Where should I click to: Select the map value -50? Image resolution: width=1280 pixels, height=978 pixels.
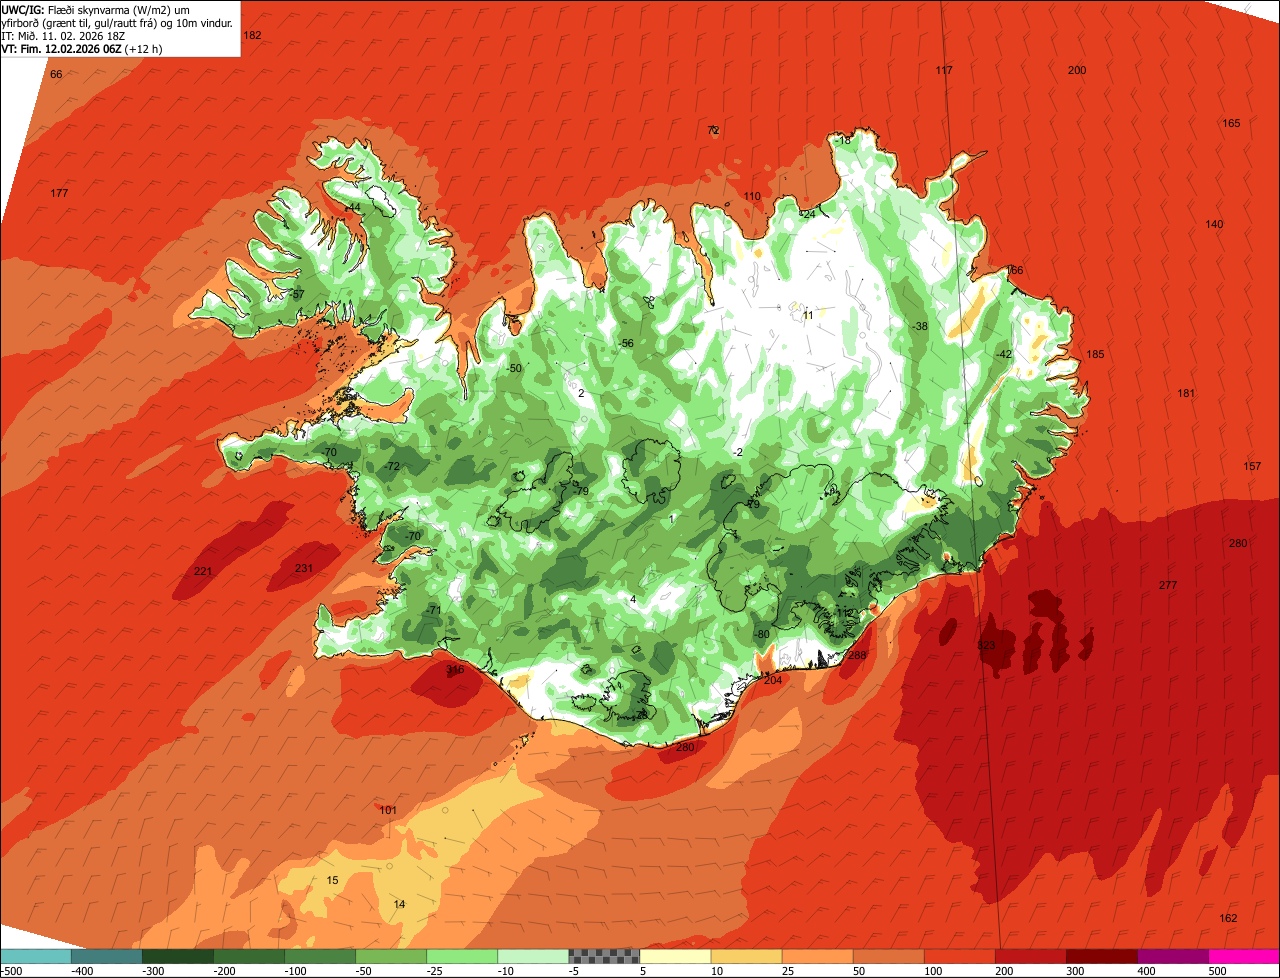click(x=514, y=368)
